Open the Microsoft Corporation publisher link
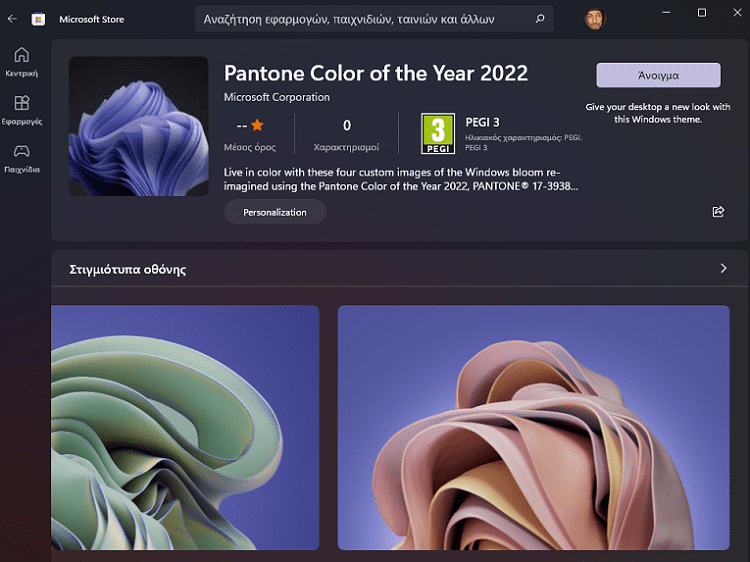The width and height of the screenshot is (750, 562). click(276, 97)
